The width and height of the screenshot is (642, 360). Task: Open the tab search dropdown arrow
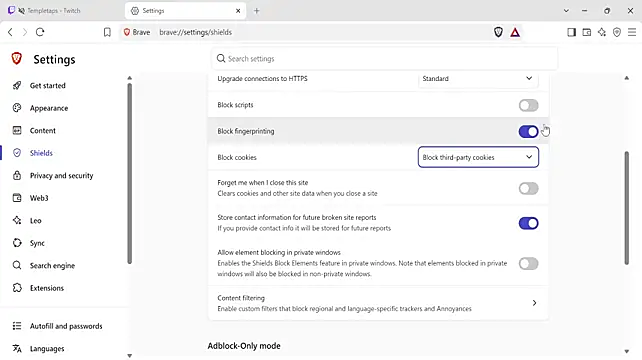click(566, 11)
